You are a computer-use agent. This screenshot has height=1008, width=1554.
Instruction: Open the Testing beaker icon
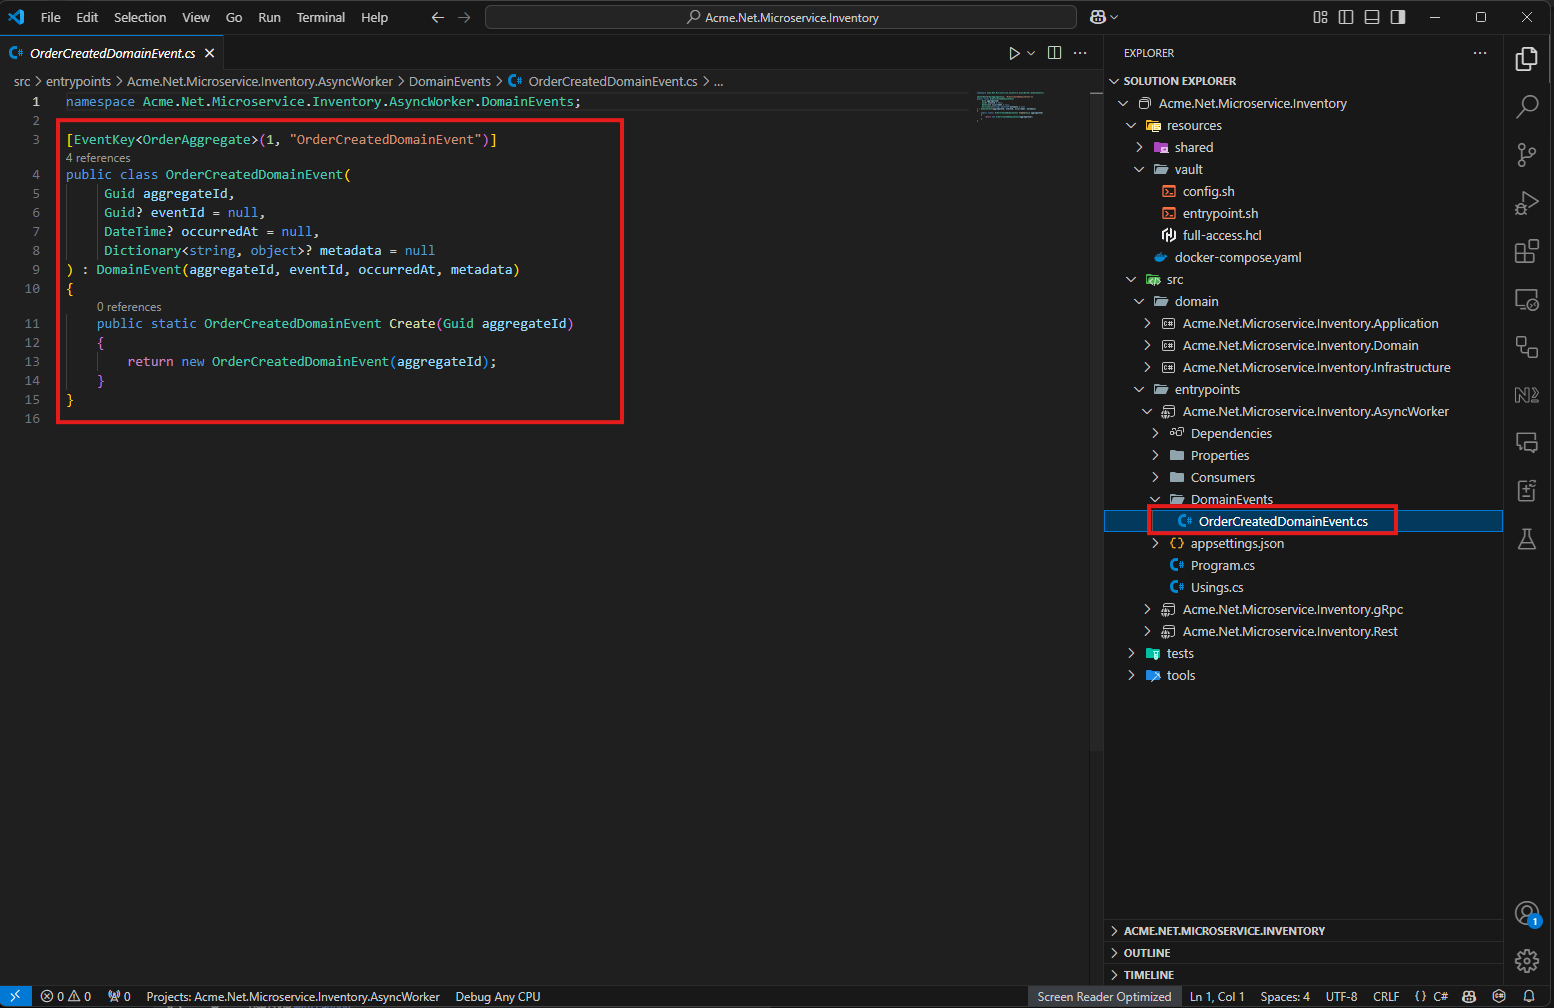1527,539
